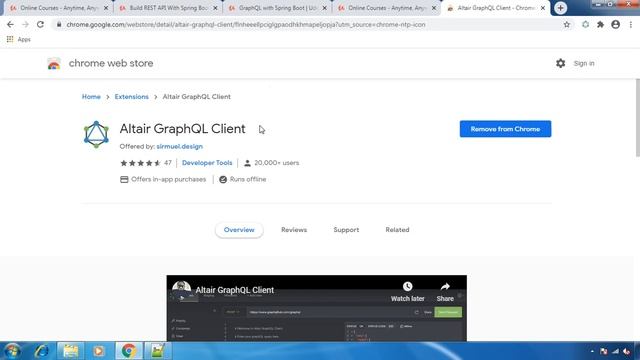This screenshot has height=360, width=640.
Task: Show hidden system tray icons
Action: tap(592, 351)
